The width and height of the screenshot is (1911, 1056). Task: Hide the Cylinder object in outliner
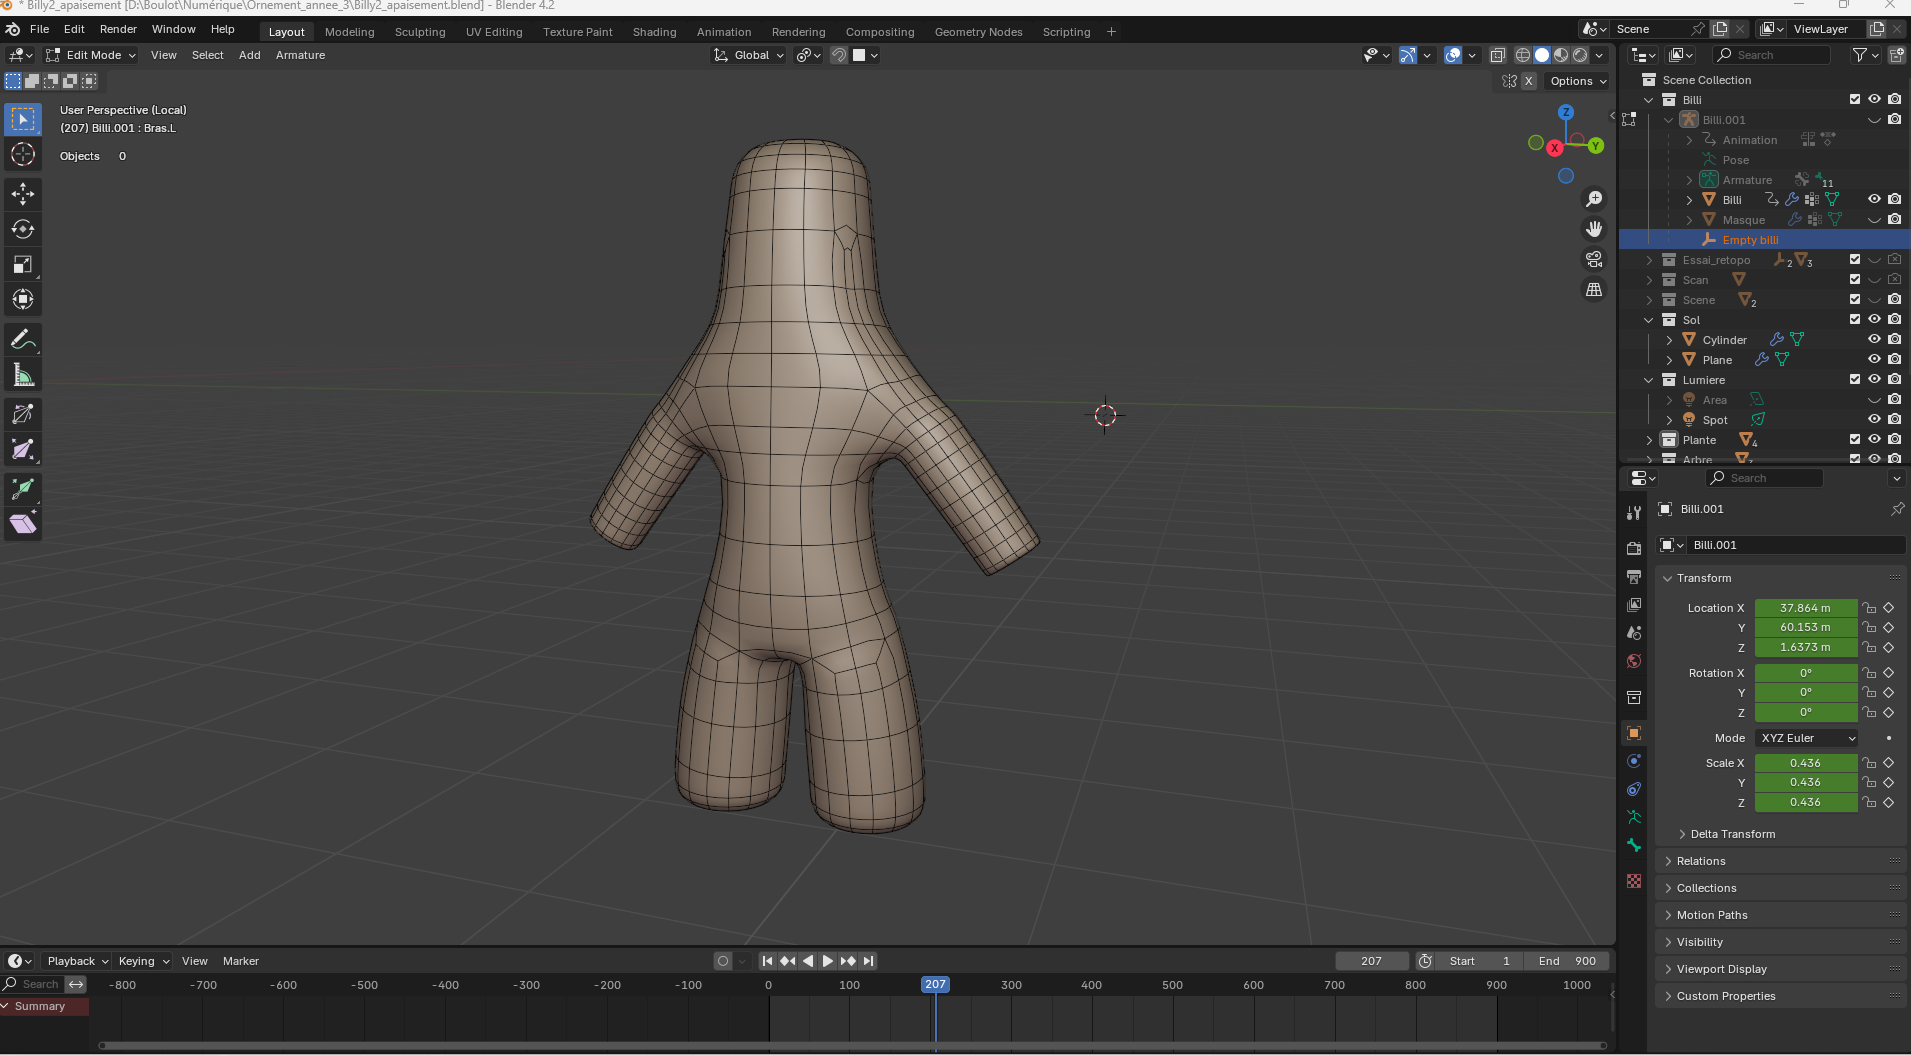pos(1874,340)
